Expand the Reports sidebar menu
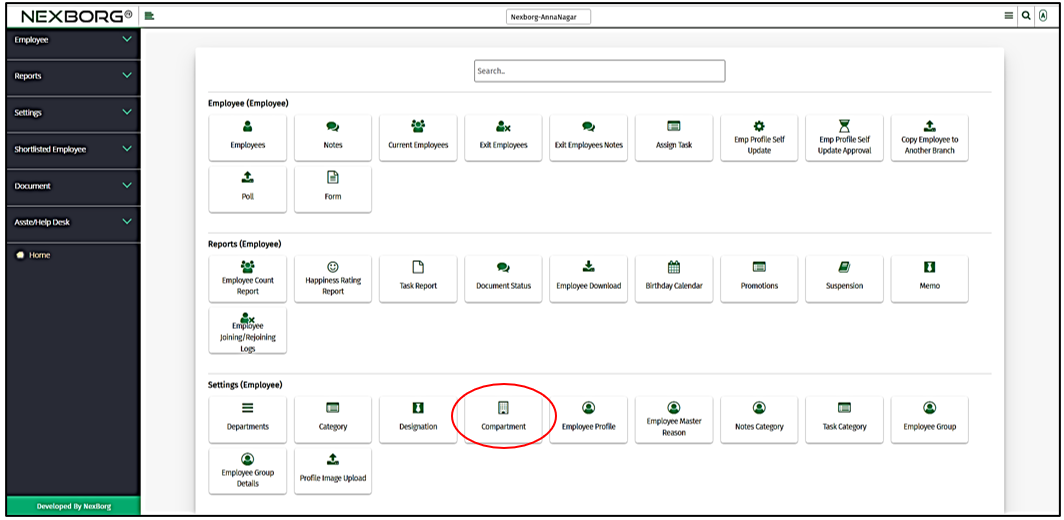This screenshot has height=520, width=1064. point(73,76)
